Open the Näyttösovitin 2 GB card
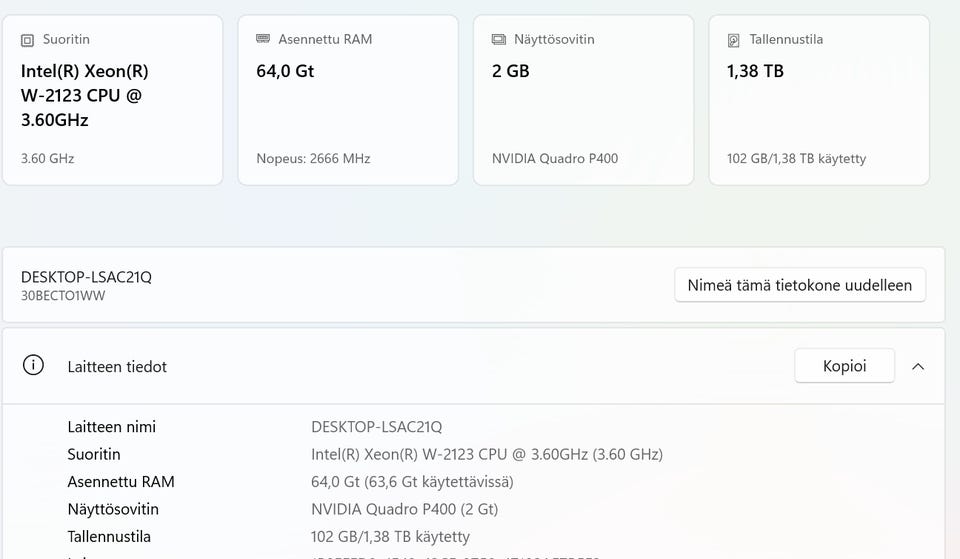Viewport: 960px width, 559px height. tap(583, 100)
